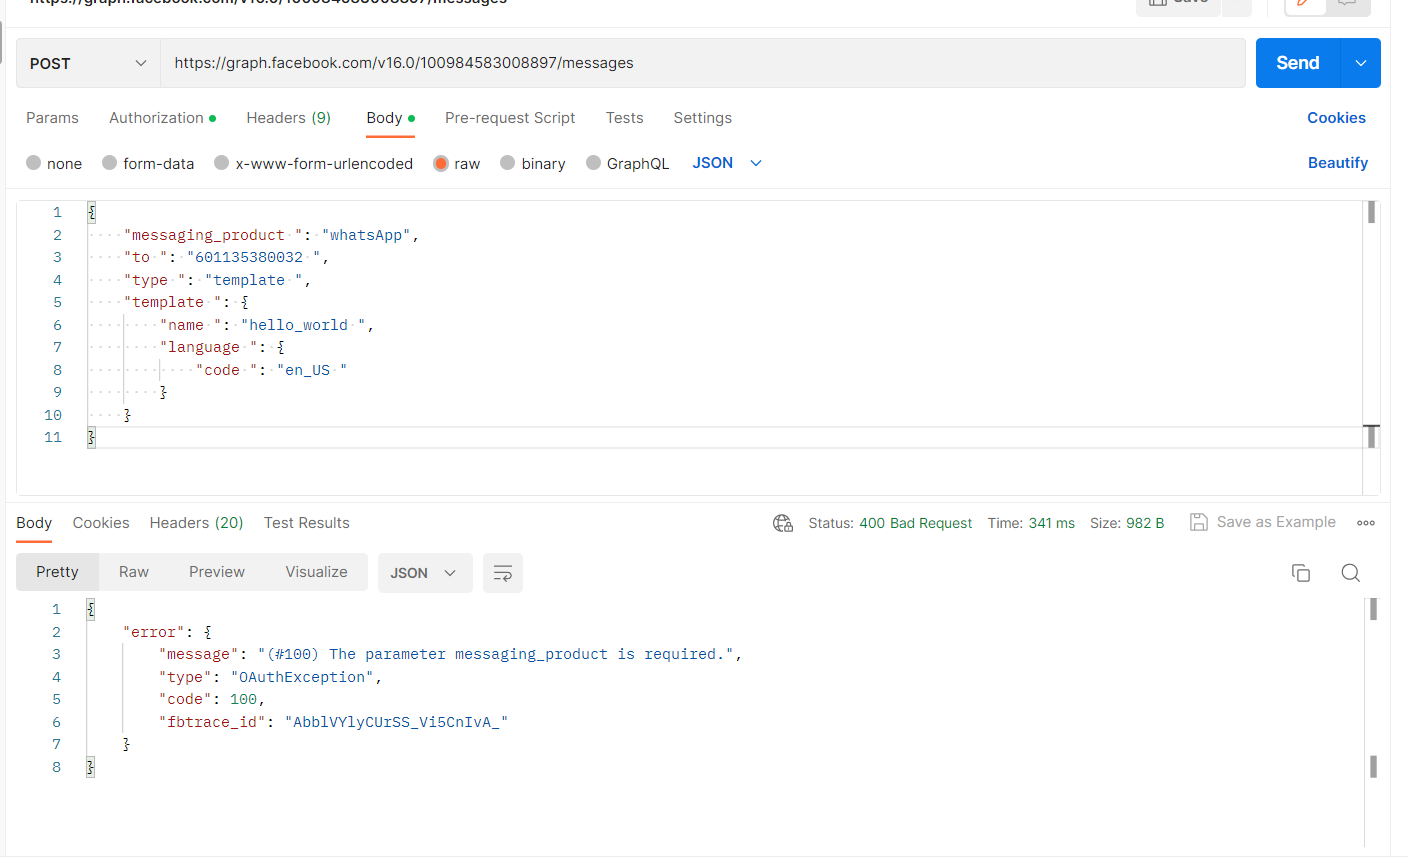Select the binary body type
Screen dimensions: 1408x863
(533, 163)
